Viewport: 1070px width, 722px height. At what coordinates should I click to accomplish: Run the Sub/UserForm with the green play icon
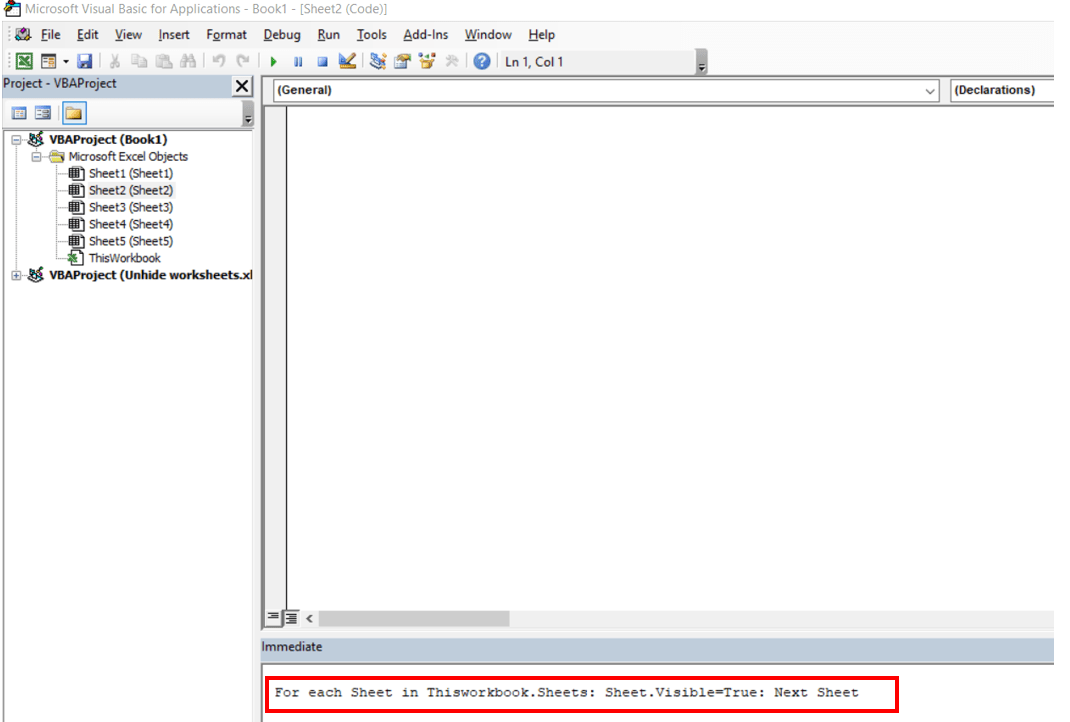tap(273, 60)
